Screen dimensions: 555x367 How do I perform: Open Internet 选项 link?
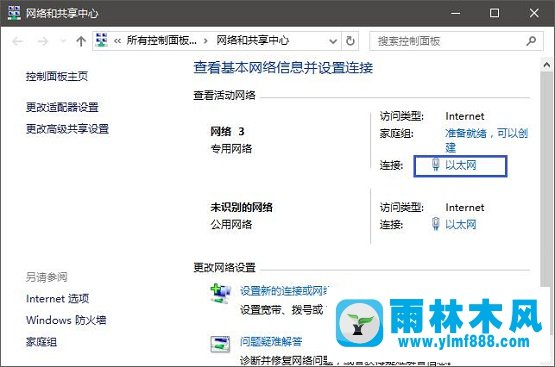click(x=57, y=299)
